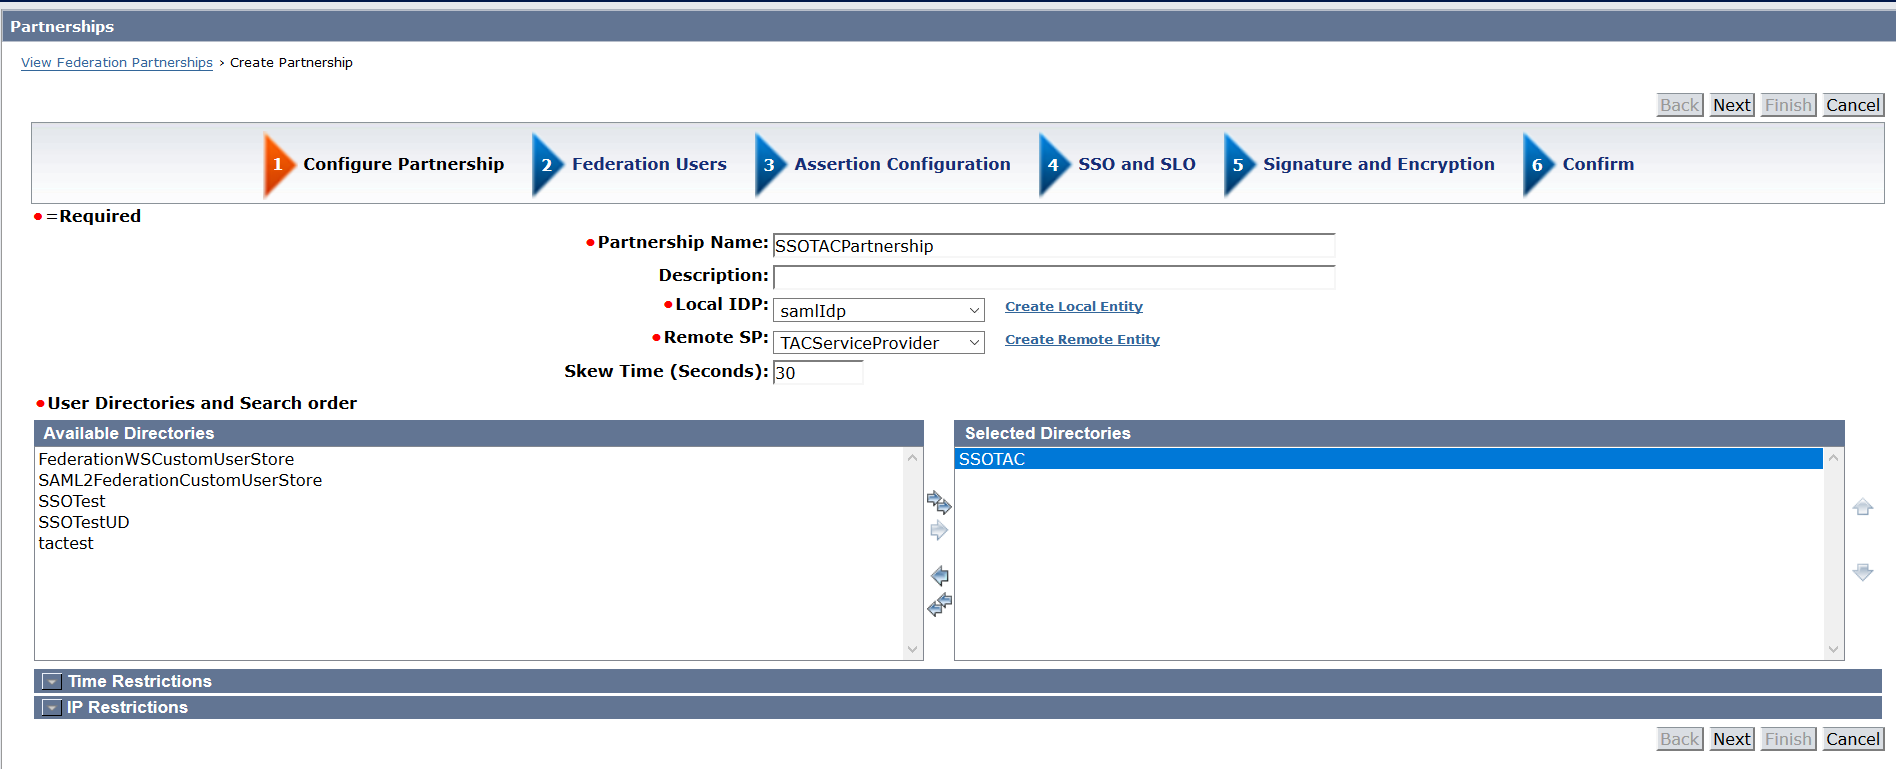Open the Create Local Entity link
1896x769 pixels.
click(x=1073, y=307)
